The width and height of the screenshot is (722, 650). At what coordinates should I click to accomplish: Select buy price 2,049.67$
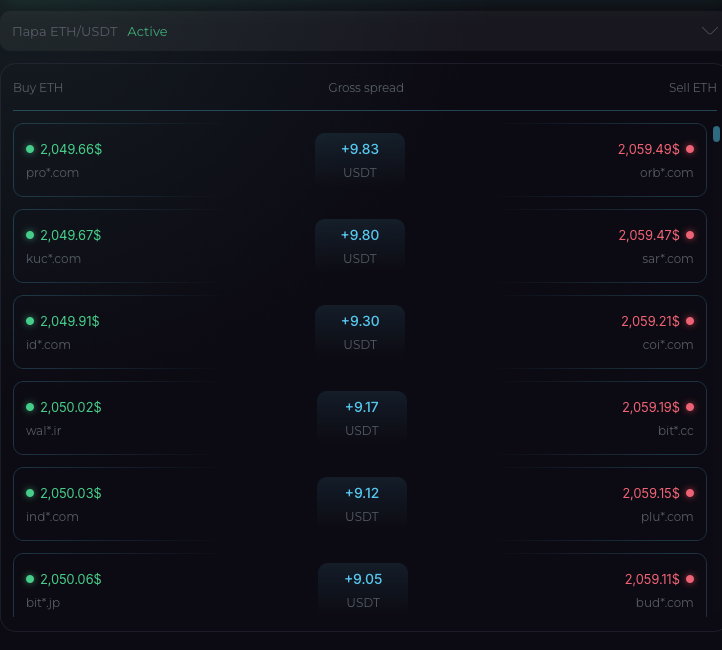pos(70,235)
